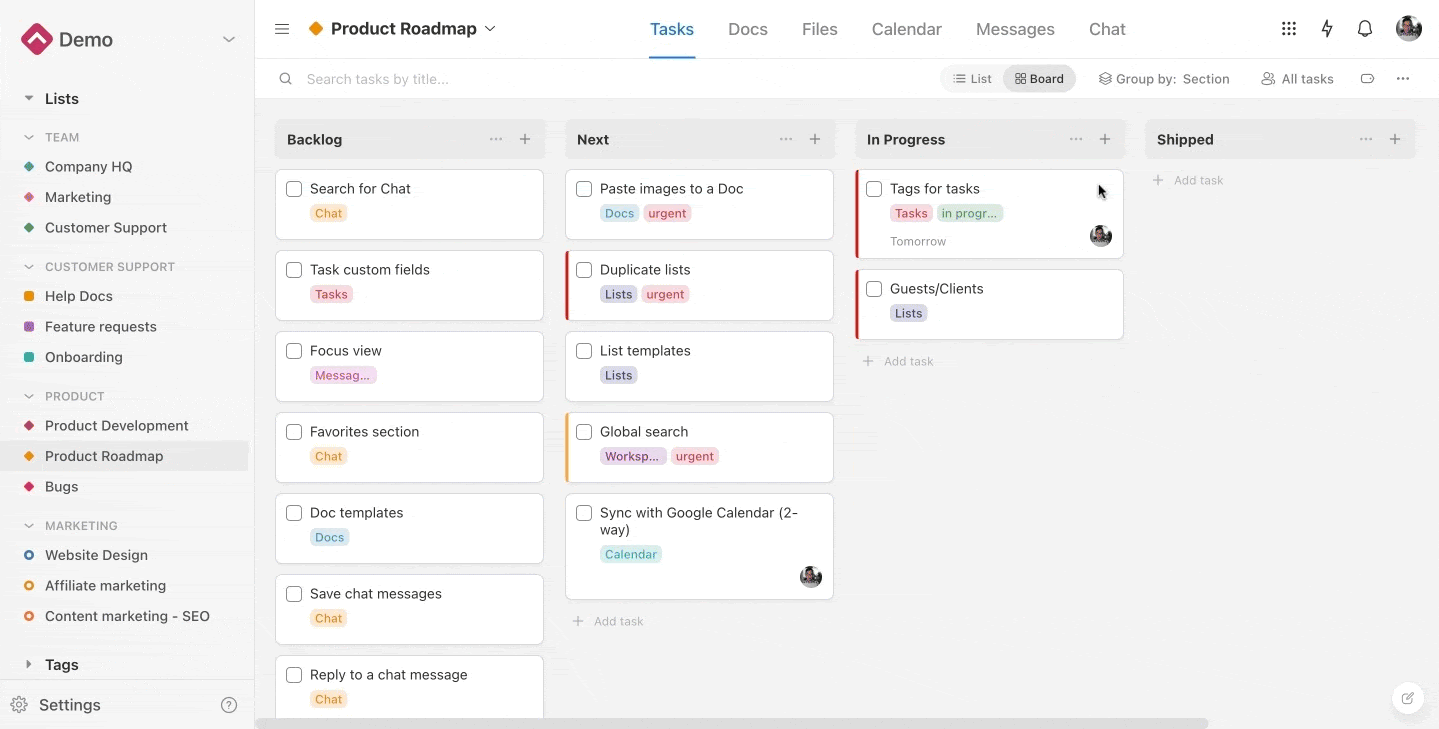Image resolution: width=1439 pixels, height=729 pixels.
Task: Switch to List view
Action: pos(971,78)
